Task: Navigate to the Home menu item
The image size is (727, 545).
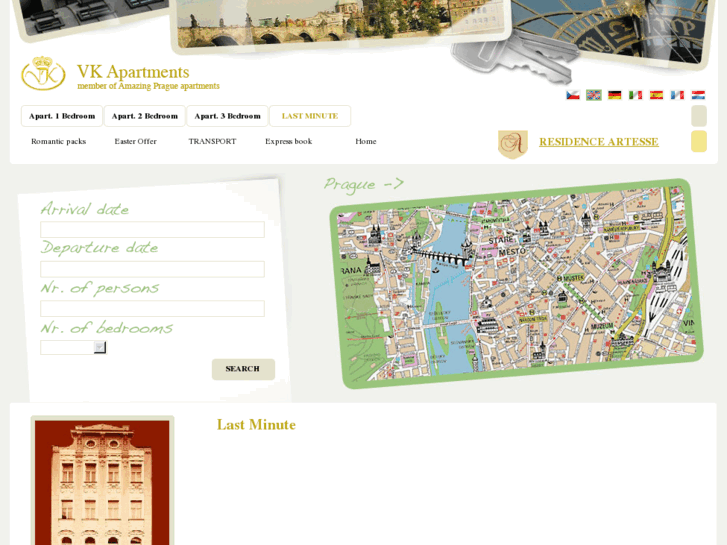Action: [366, 141]
